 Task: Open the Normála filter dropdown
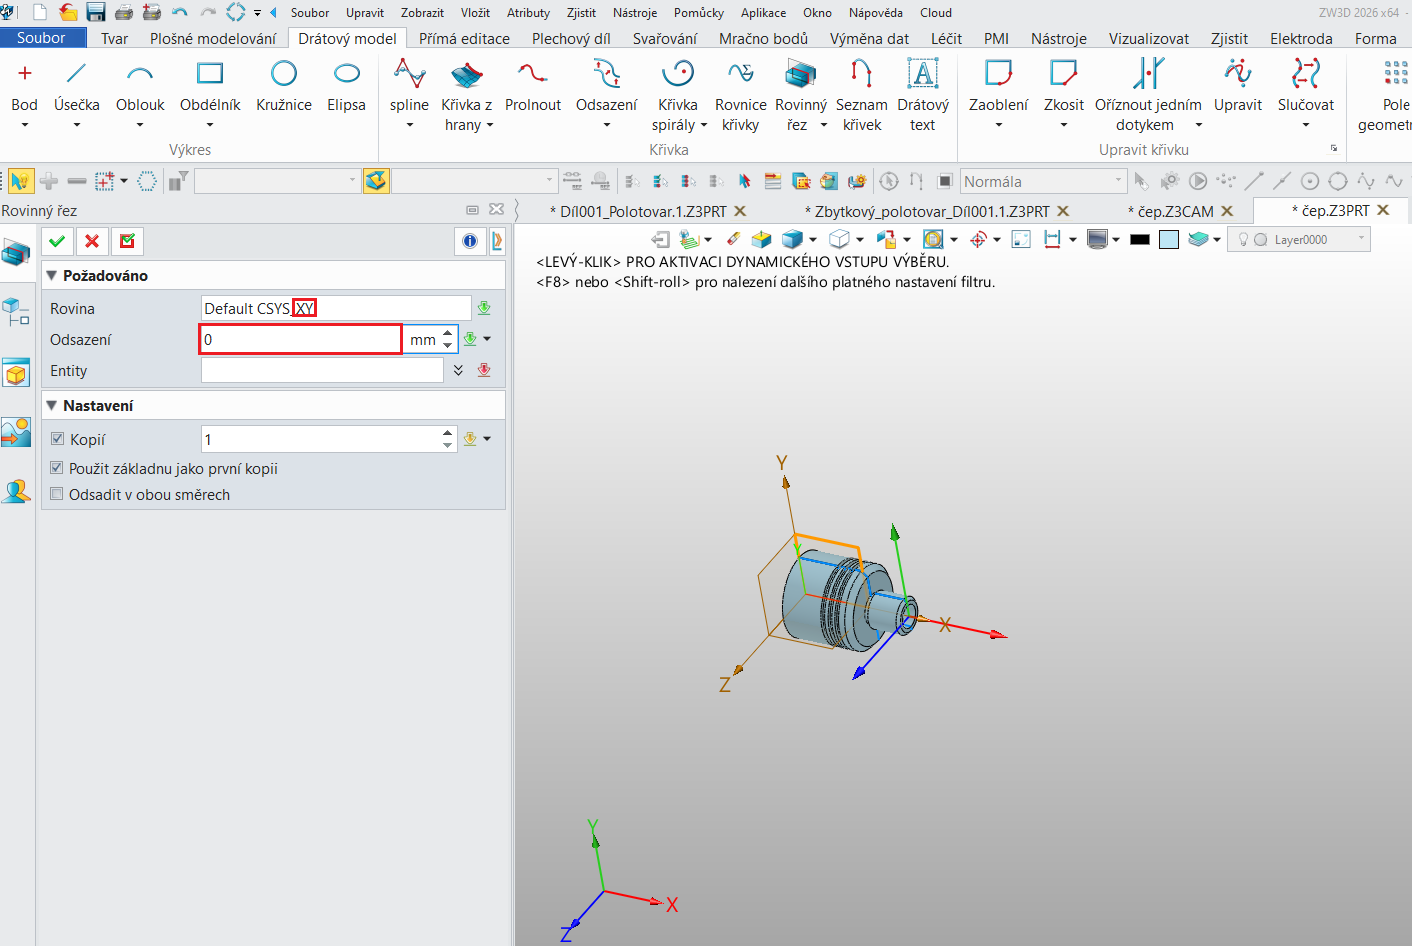[1043, 181]
